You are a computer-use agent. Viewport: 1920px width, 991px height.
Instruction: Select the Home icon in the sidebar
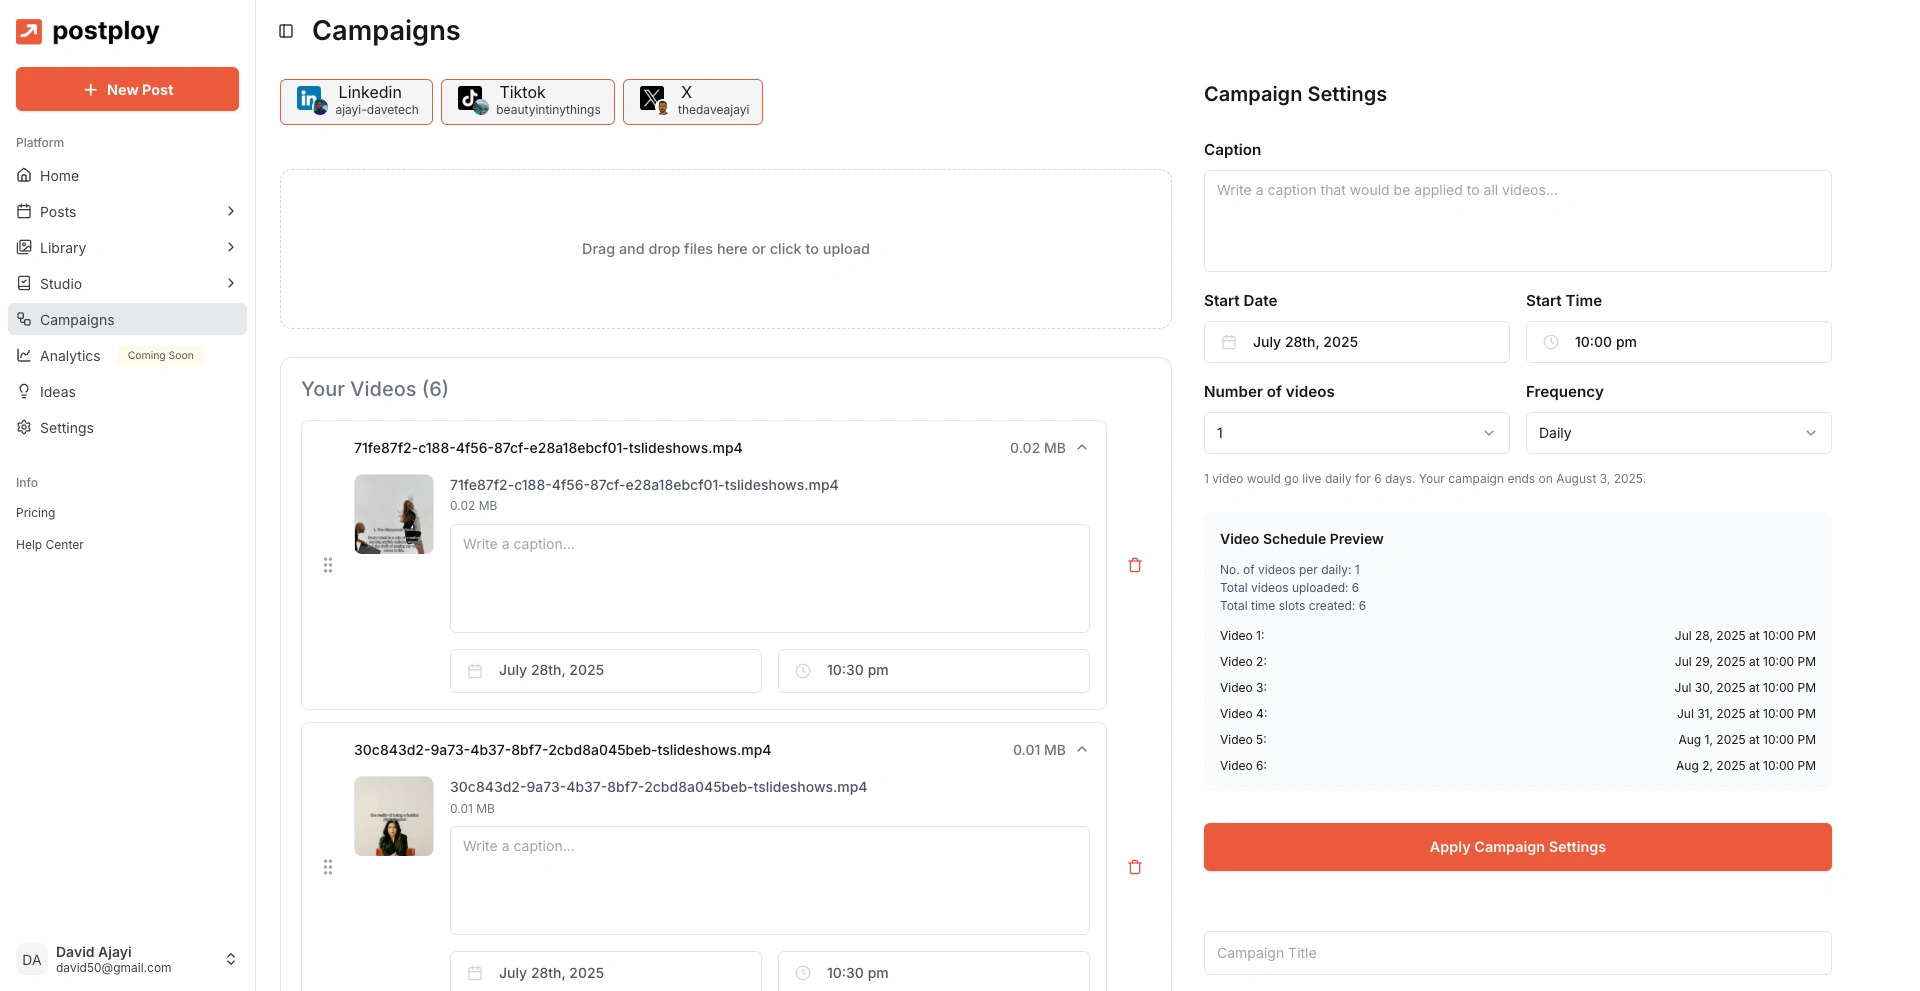point(23,175)
